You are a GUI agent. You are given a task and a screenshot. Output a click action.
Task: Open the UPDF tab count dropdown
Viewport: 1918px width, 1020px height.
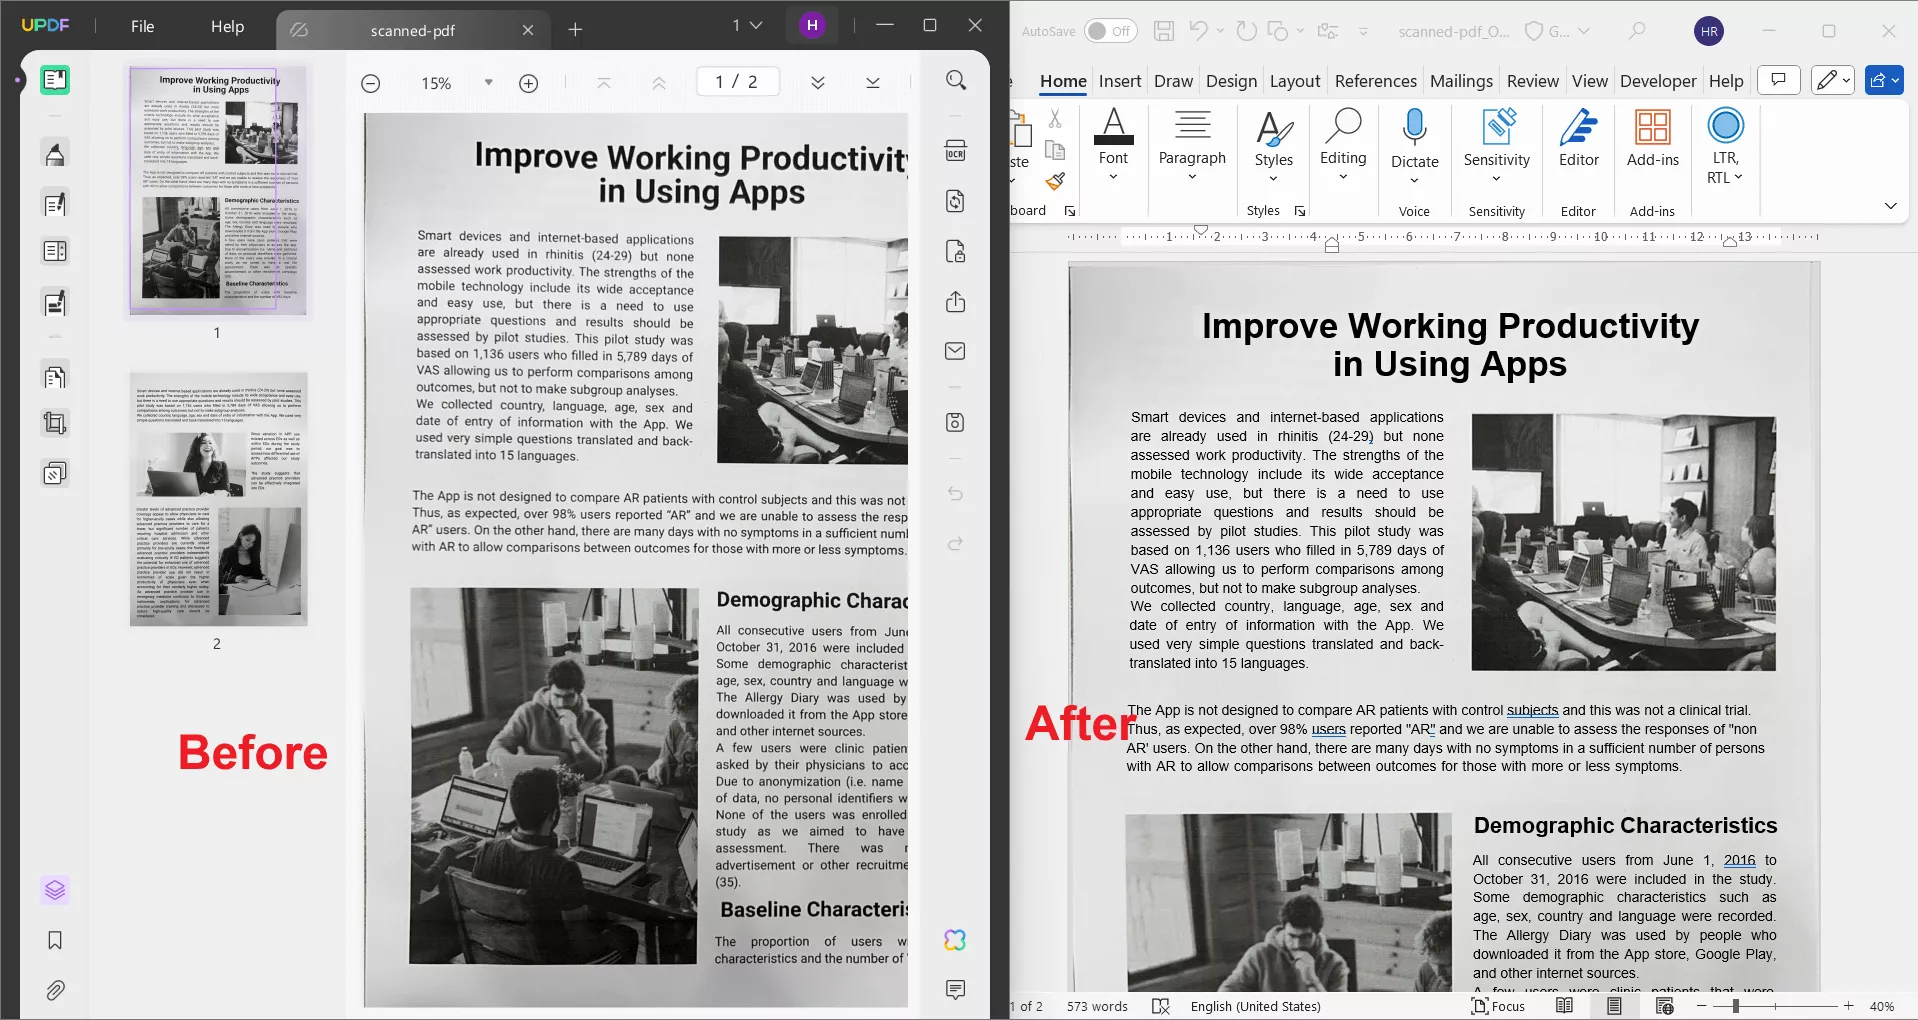coord(747,26)
